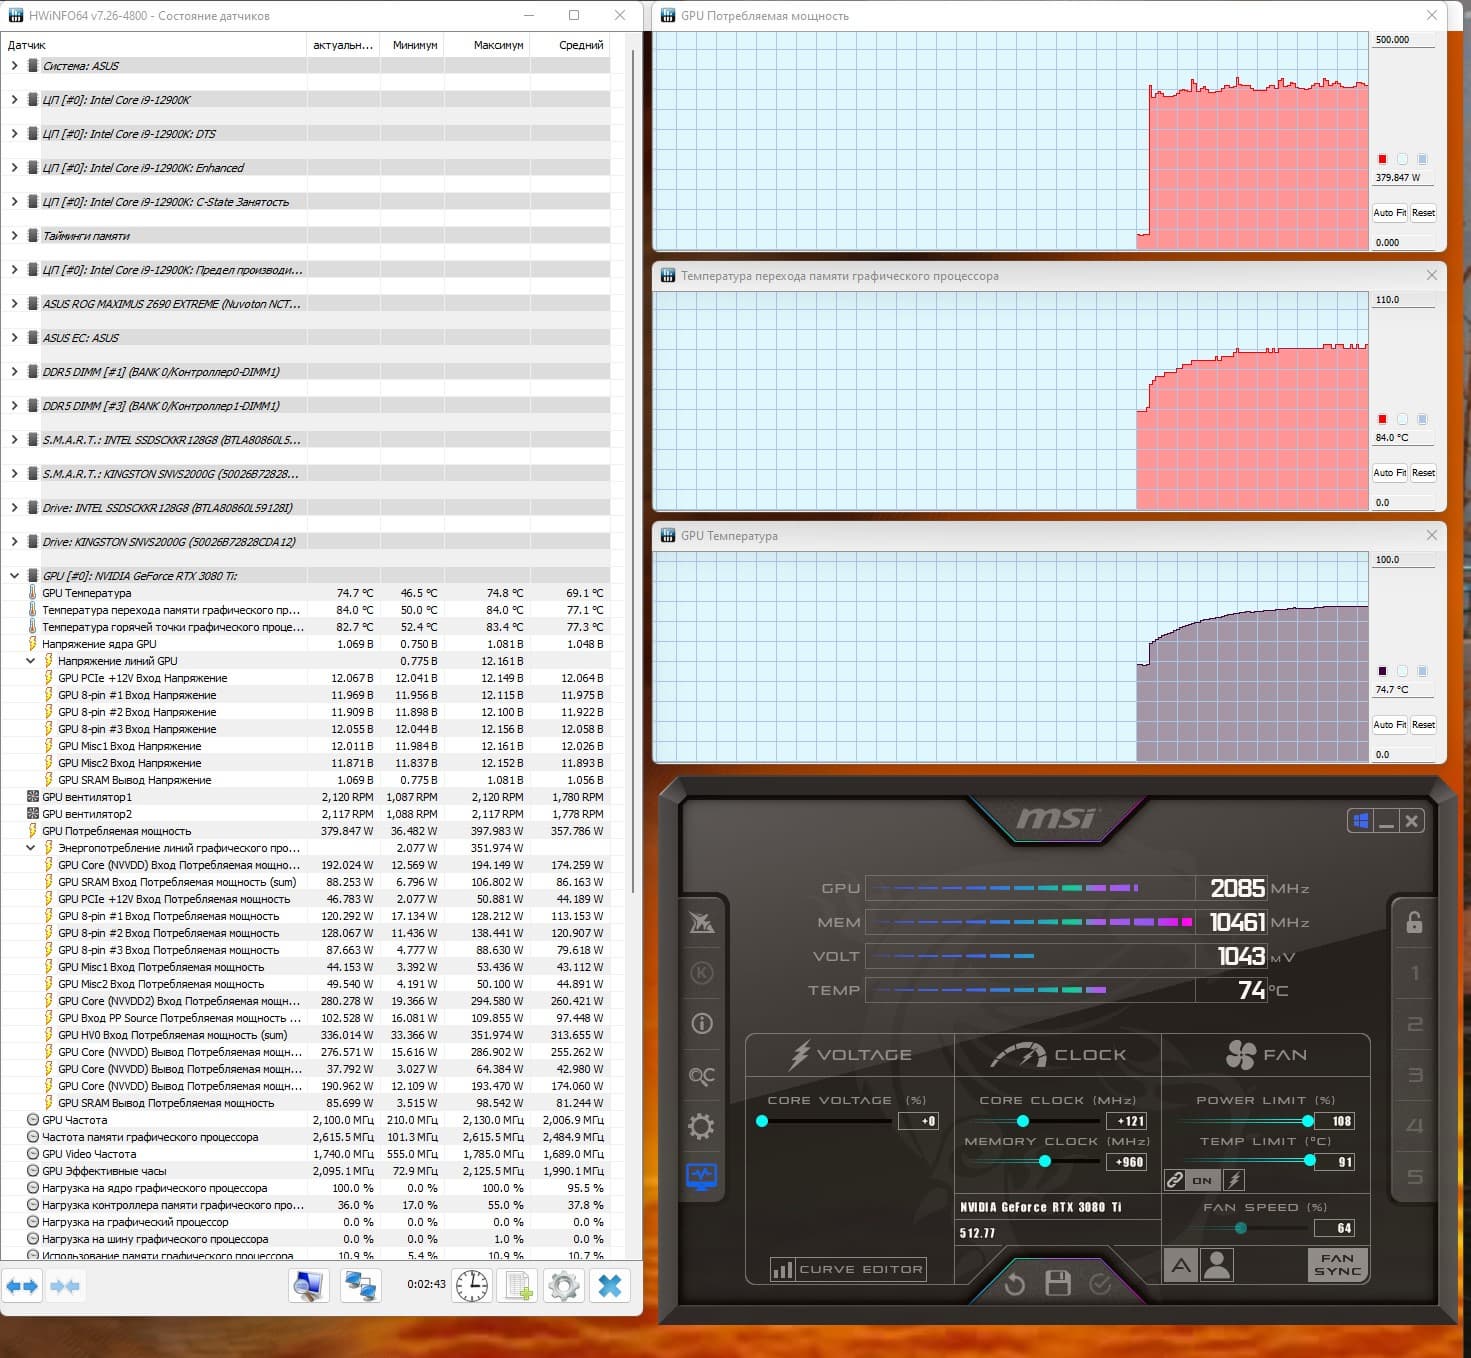
Task: Click HWiNFO reset clock icon
Action: click(472, 1285)
